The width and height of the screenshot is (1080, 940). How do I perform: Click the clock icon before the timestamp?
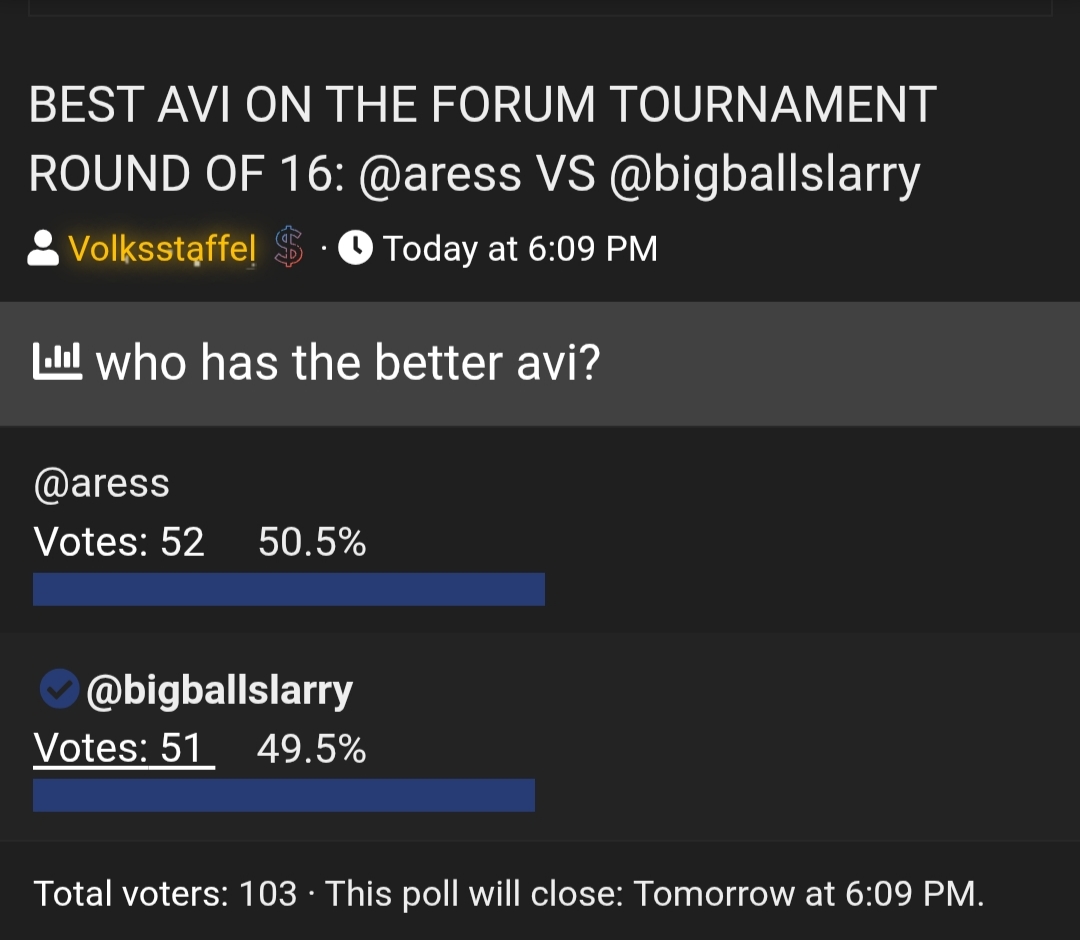[x=355, y=248]
